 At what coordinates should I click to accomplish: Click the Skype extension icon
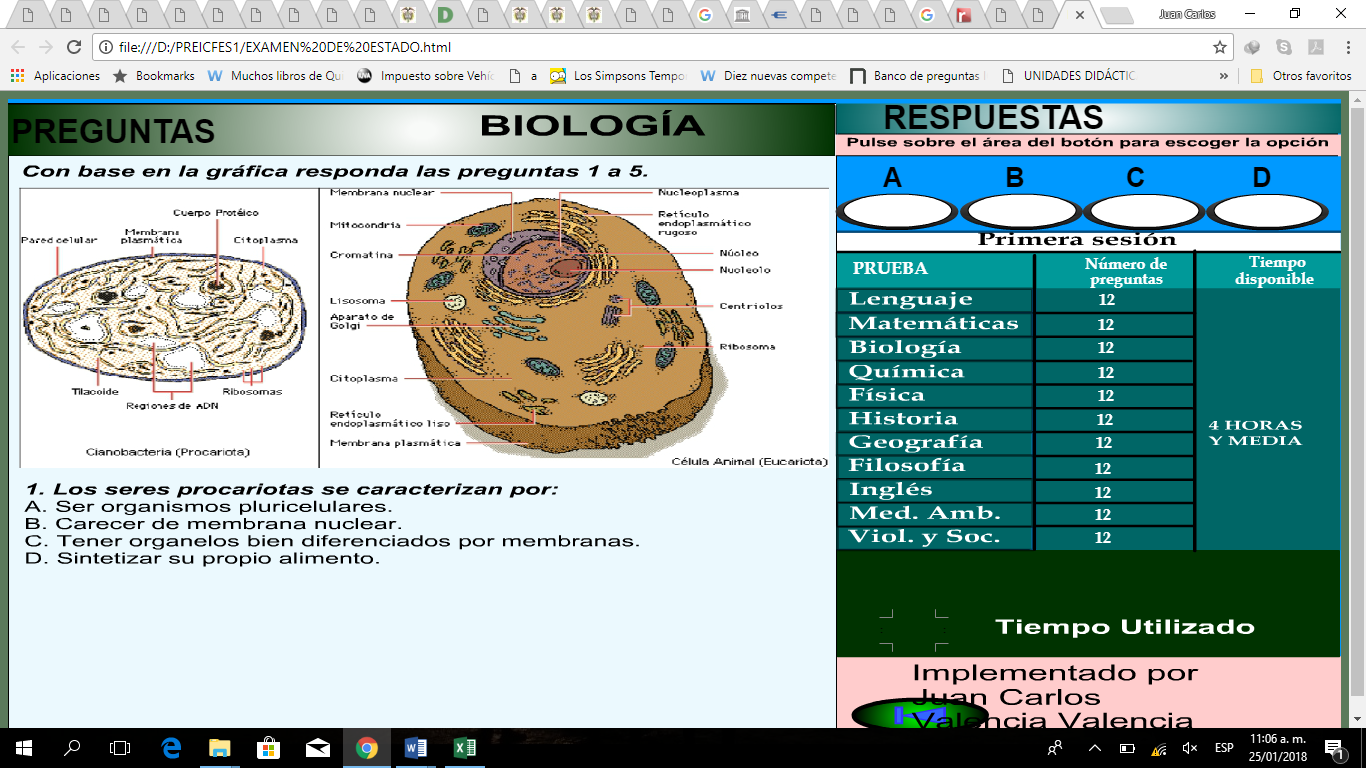[x=1283, y=47]
